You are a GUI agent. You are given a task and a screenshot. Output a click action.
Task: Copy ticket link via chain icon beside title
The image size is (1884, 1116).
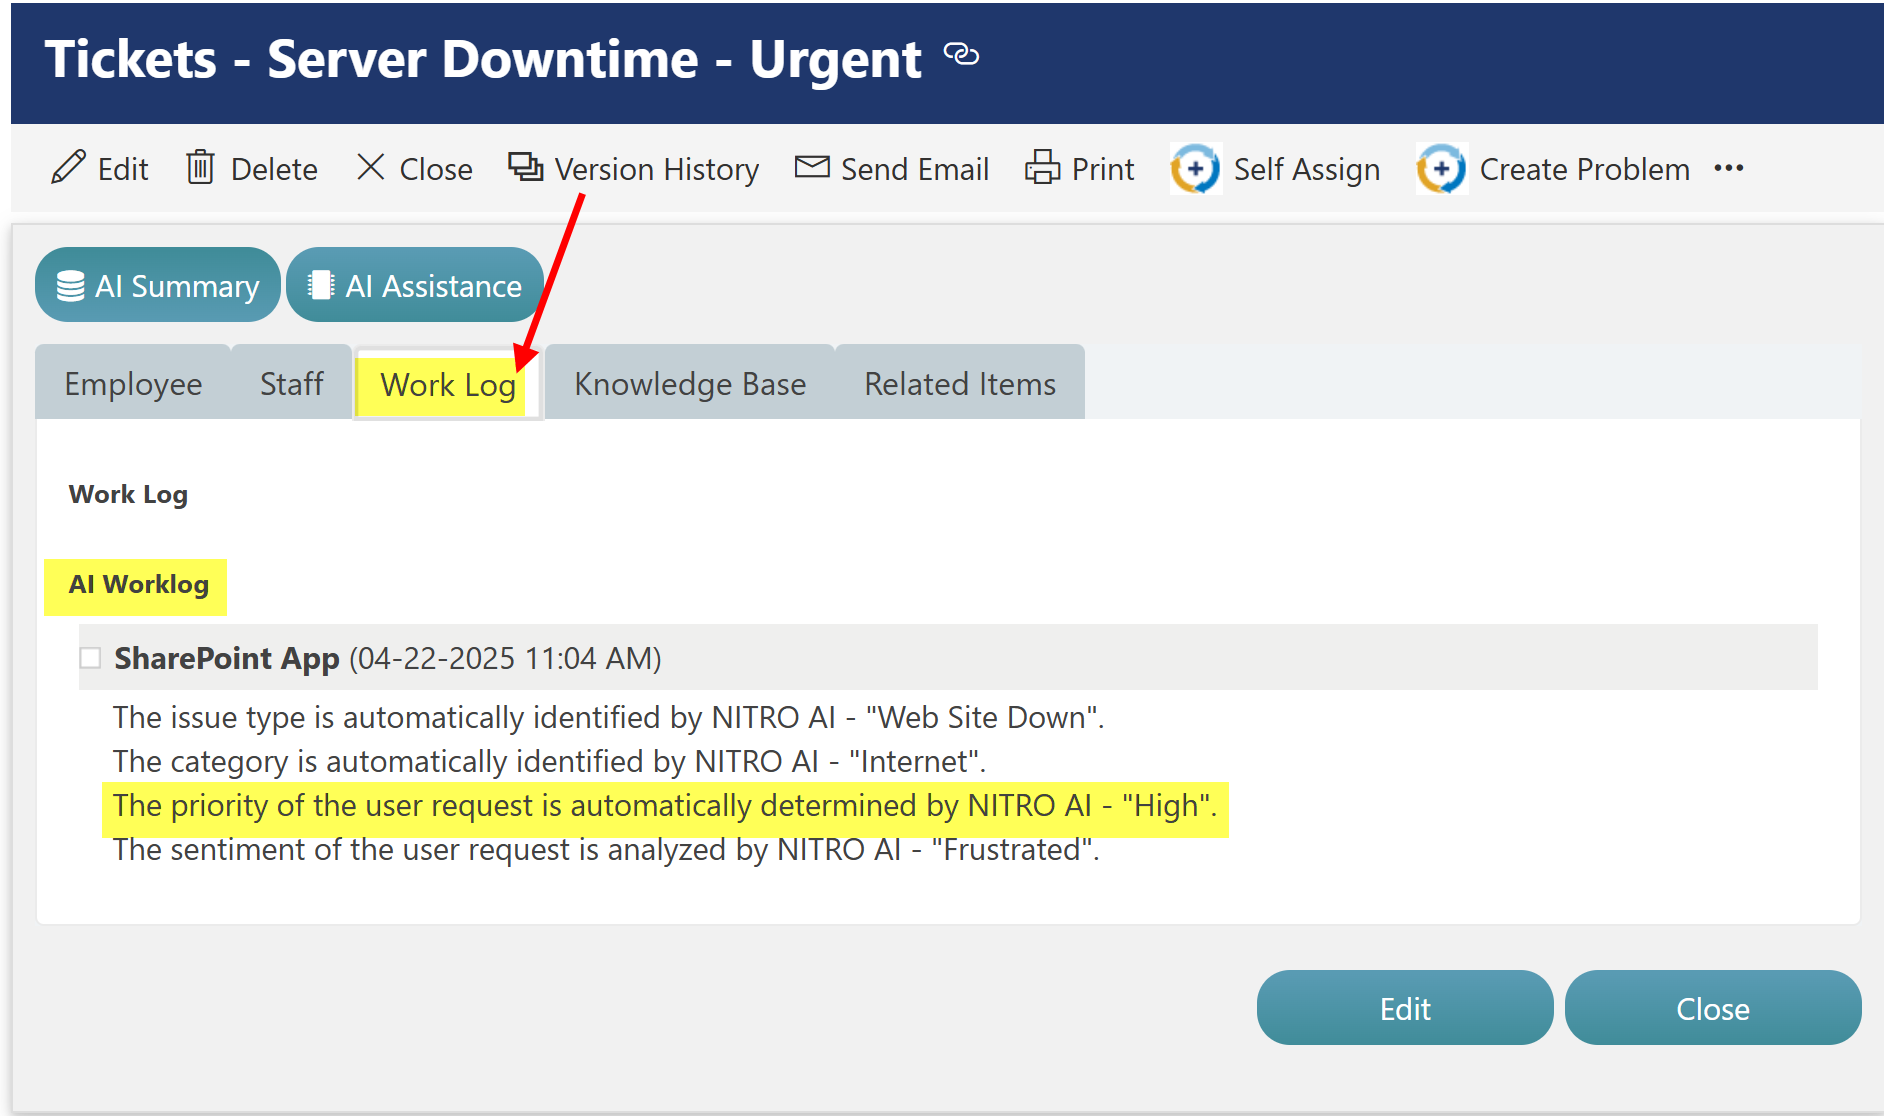click(961, 54)
